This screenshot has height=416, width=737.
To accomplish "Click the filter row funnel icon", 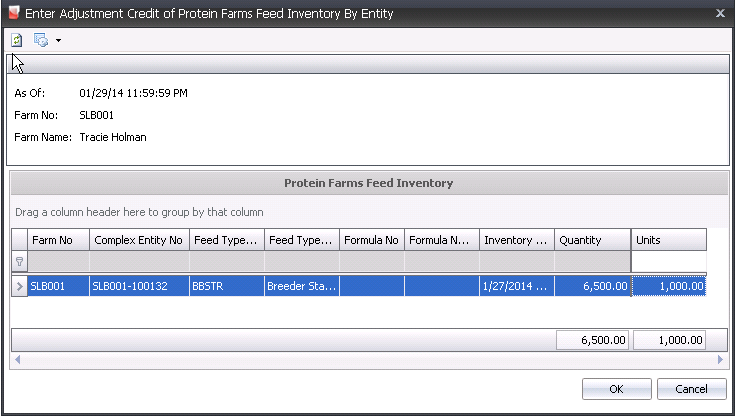I will (x=19, y=262).
